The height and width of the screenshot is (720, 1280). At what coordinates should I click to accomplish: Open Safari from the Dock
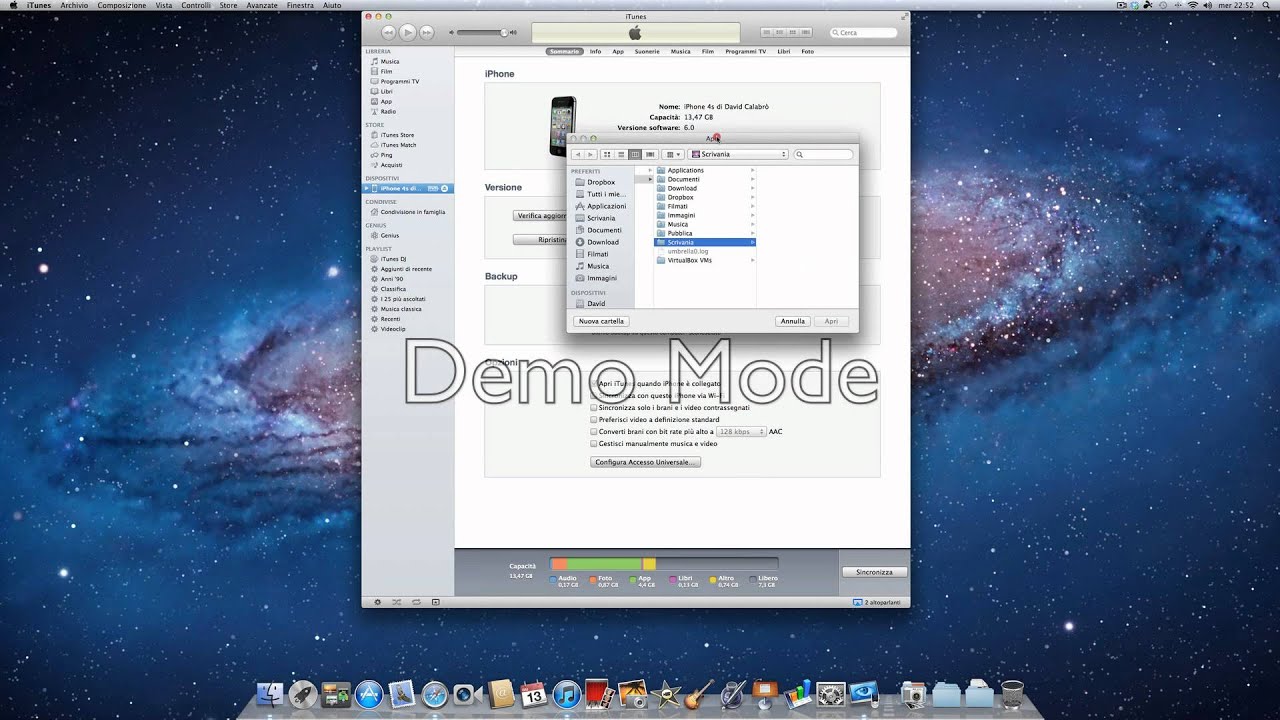434,694
